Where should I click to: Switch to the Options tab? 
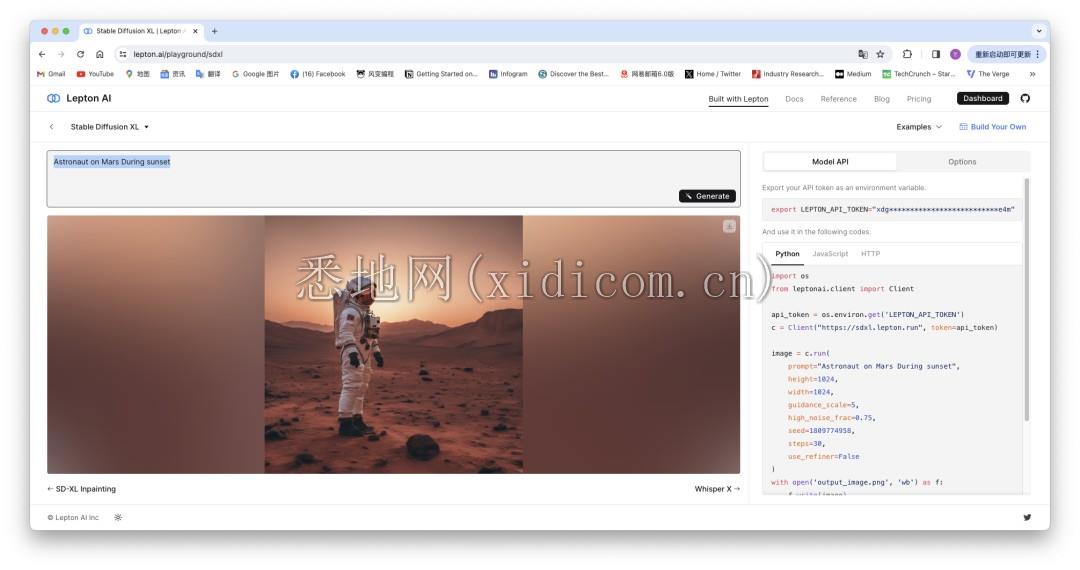(962, 162)
